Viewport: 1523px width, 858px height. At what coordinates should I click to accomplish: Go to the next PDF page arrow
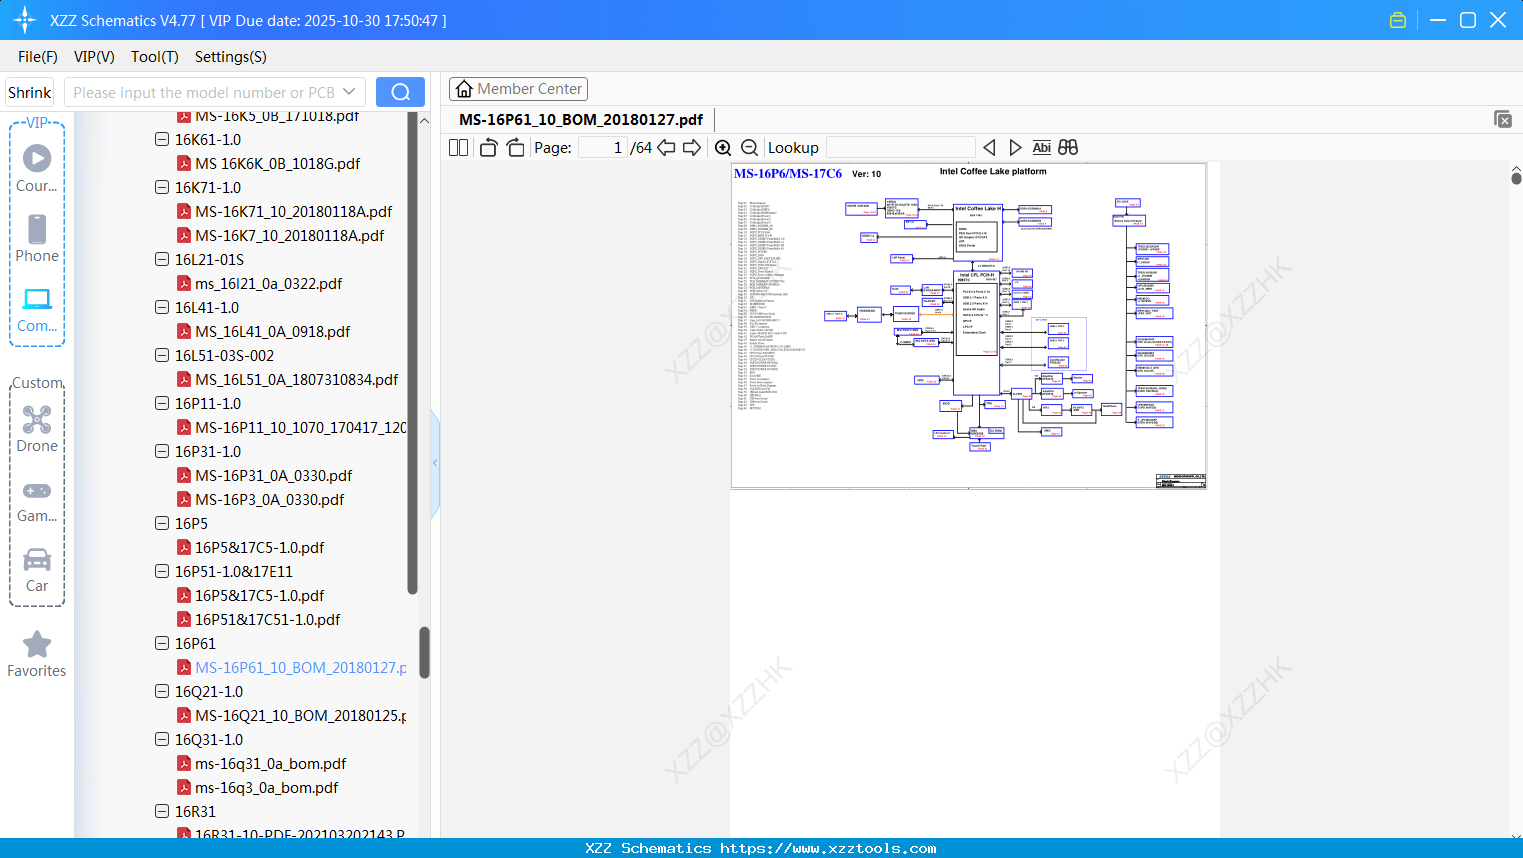coord(692,148)
